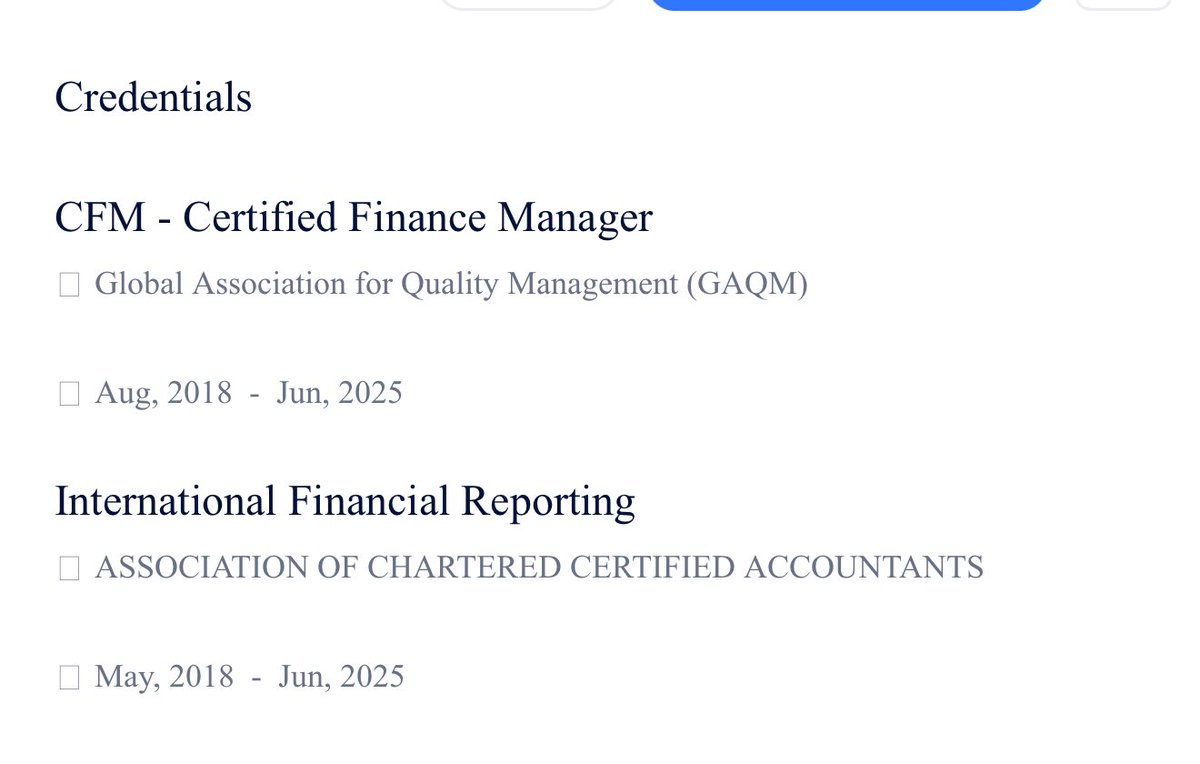Click the dash in the Aug, 2018 date range

[255, 394]
